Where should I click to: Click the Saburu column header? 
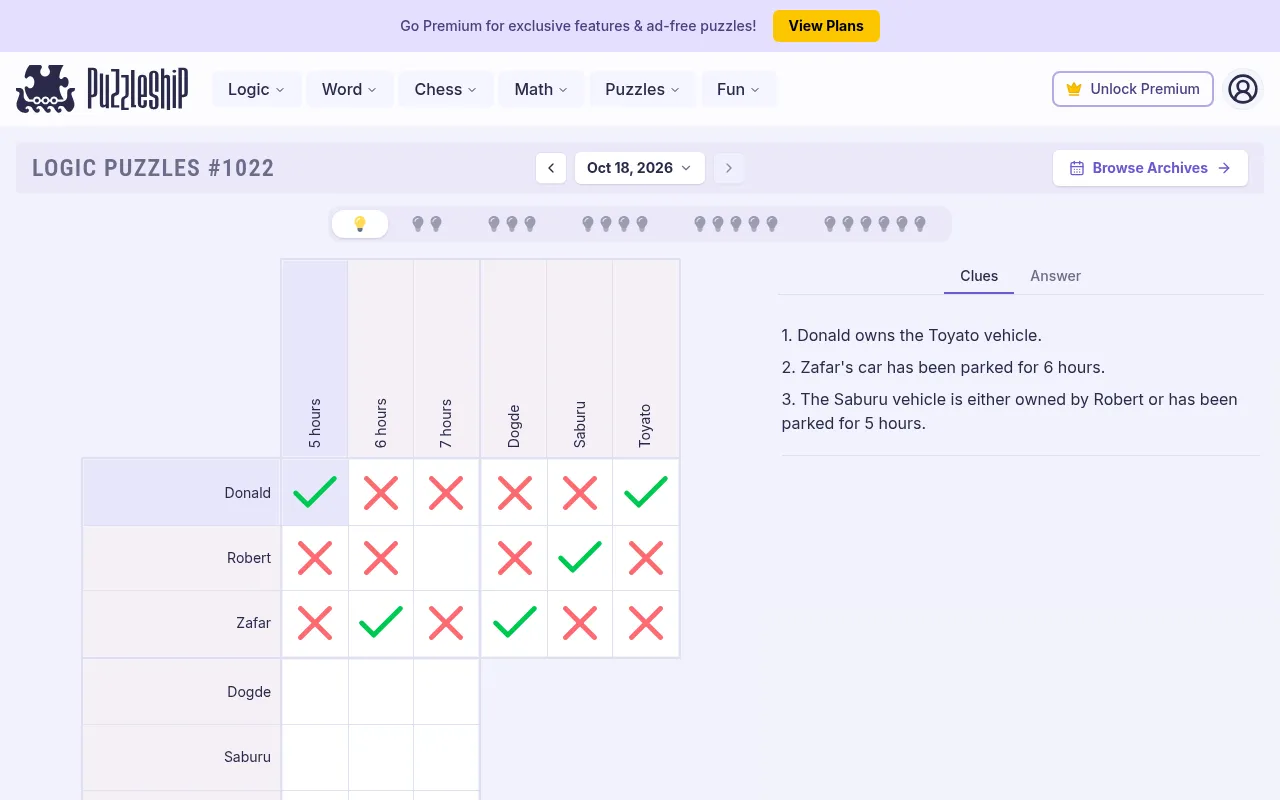(x=580, y=359)
